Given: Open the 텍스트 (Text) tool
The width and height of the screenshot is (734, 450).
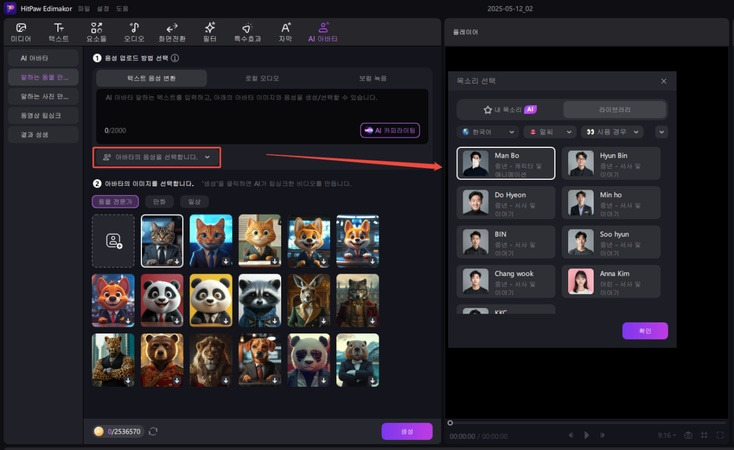Looking at the screenshot, I should [x=59, y=32].
